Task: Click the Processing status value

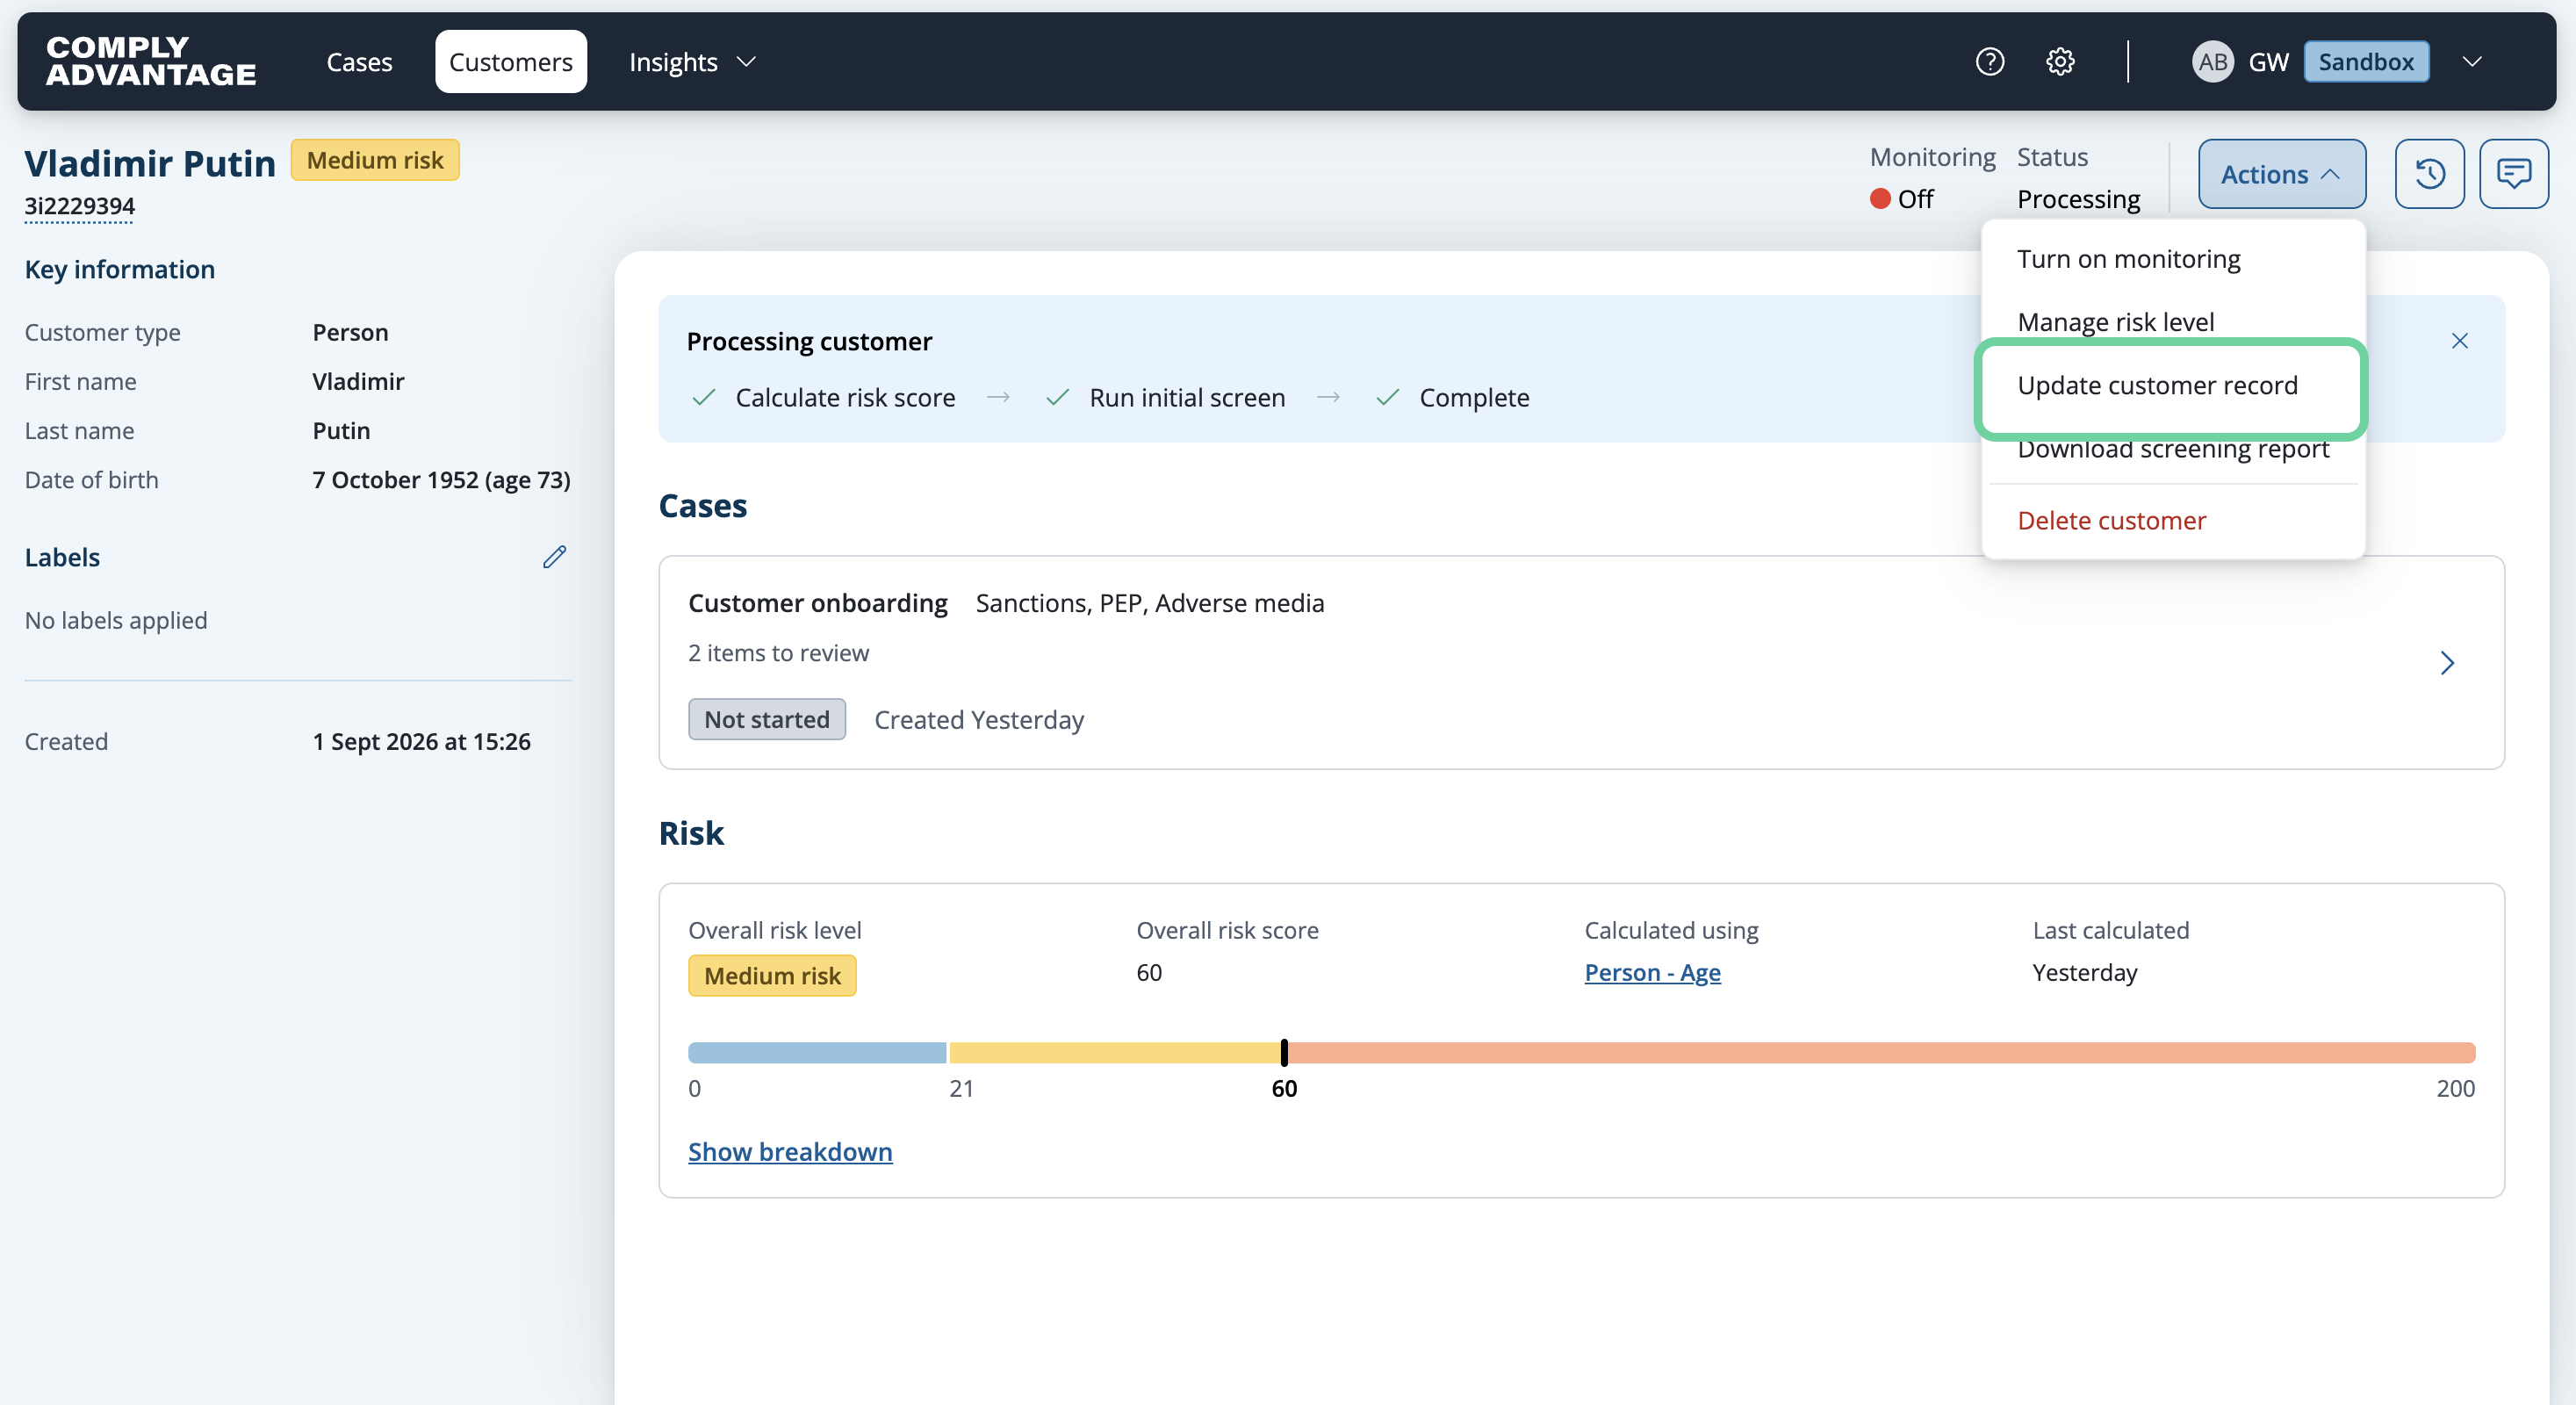Action: [x=2079, y=199]
